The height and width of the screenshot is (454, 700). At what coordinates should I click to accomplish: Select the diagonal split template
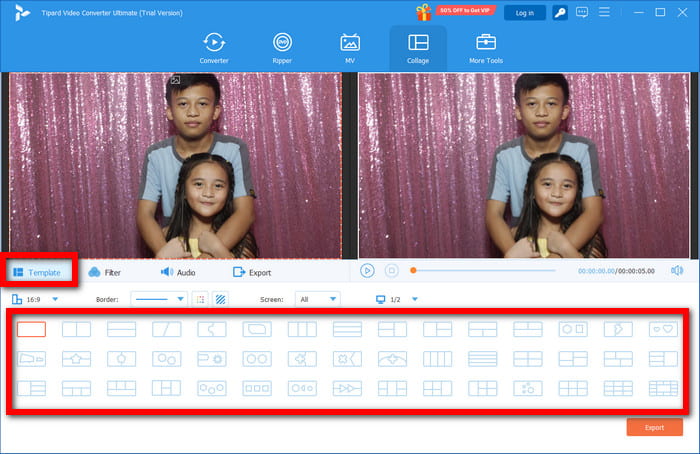click(x=167, y=329)
